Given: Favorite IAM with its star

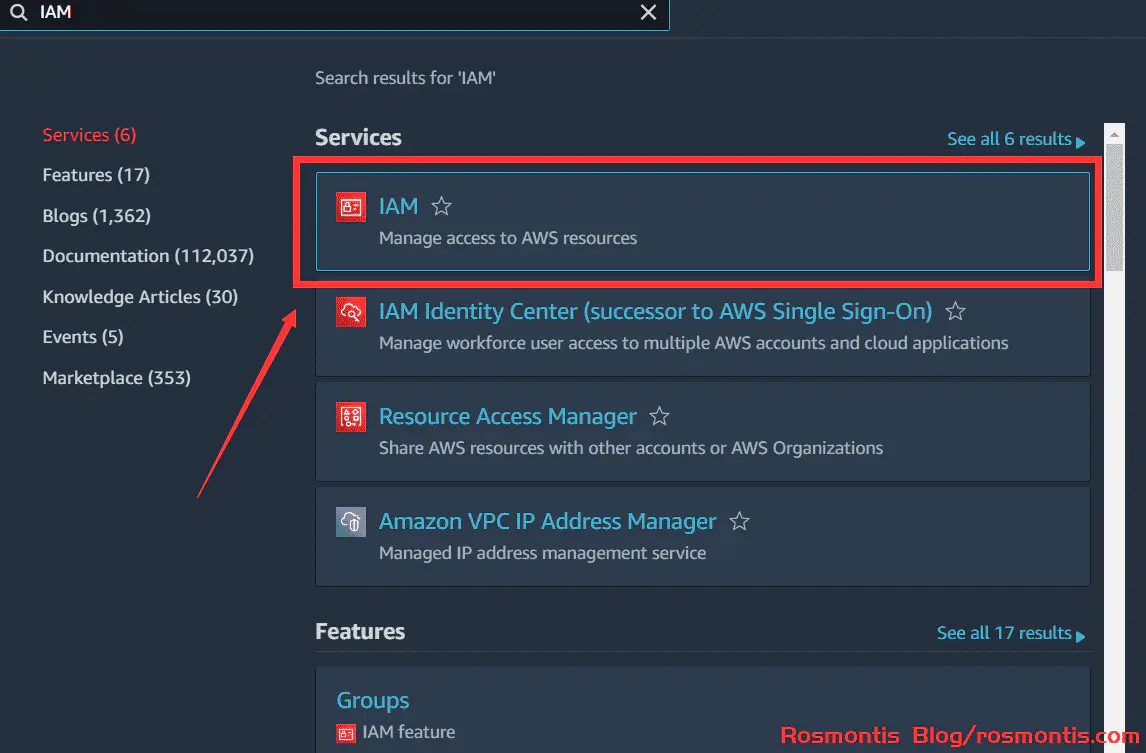Looking at the screenshot, I should point(441,206).
